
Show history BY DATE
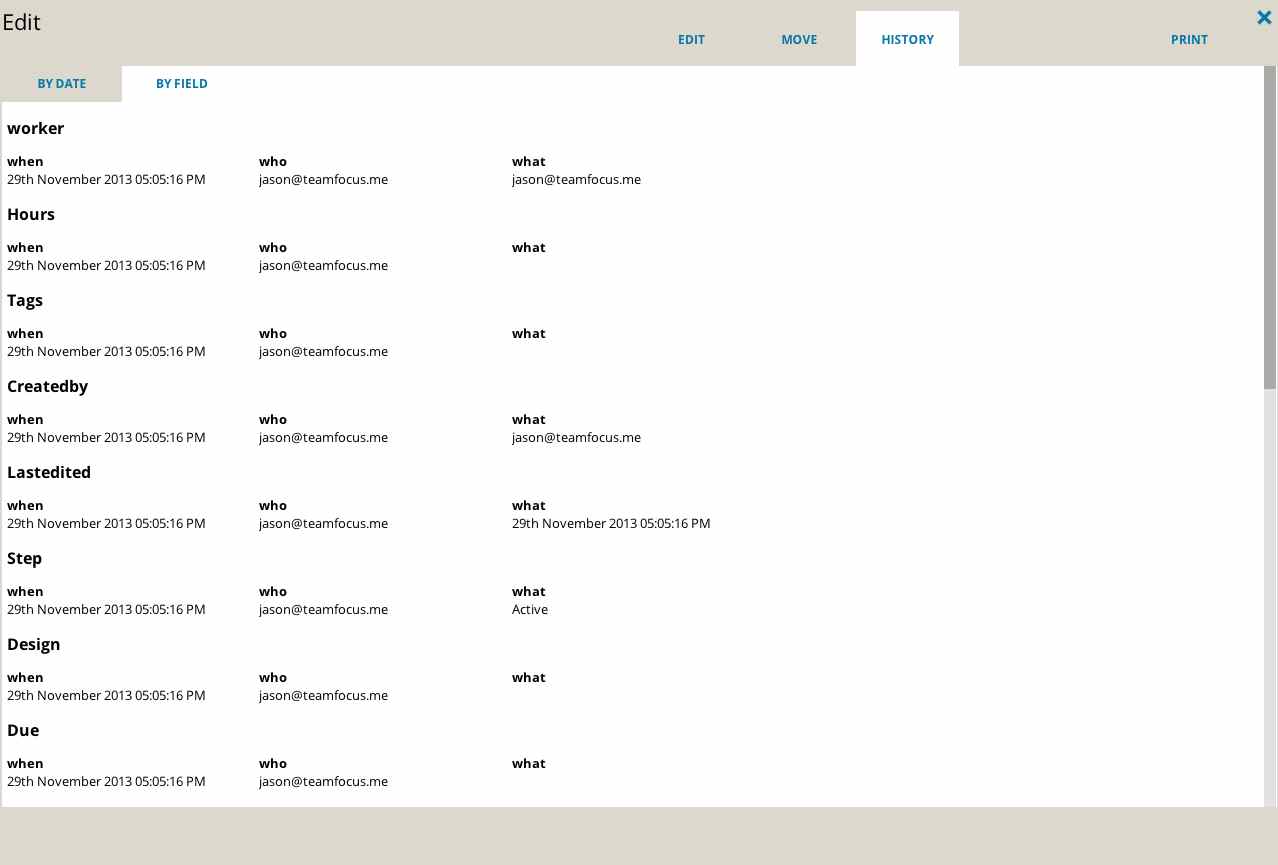click(x=62, y=84)
